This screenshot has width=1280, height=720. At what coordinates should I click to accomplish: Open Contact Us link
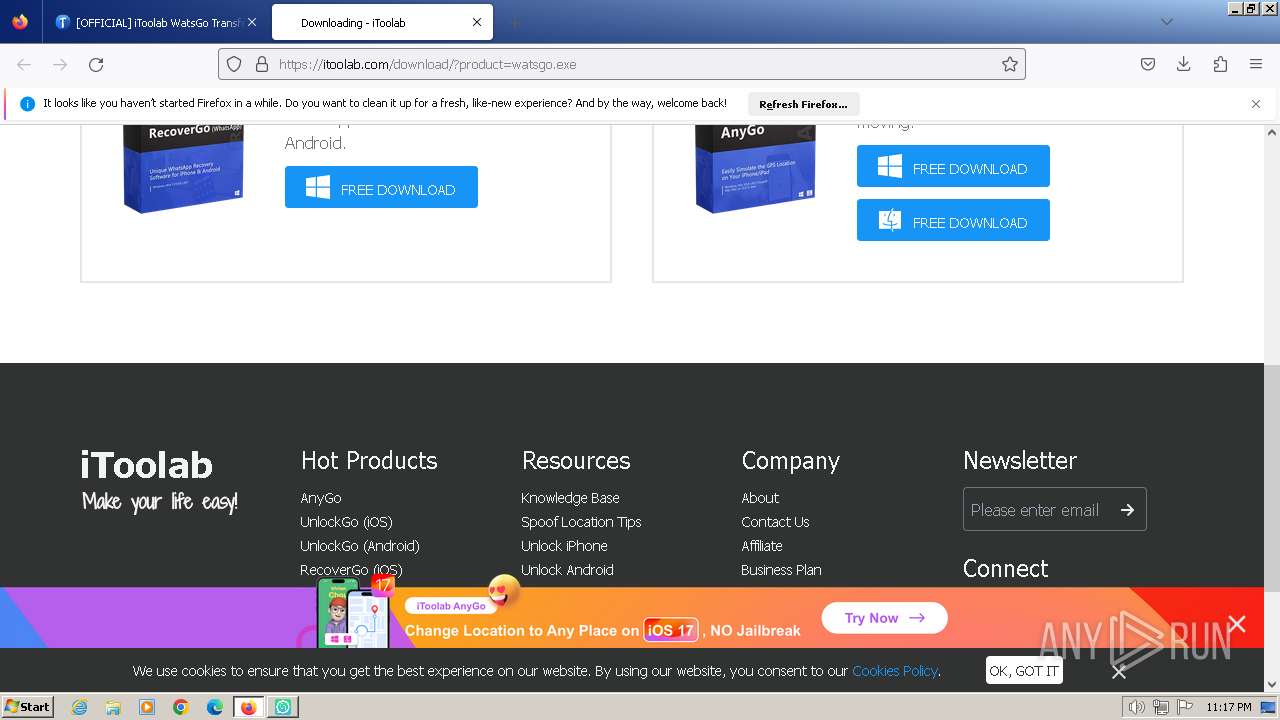(775, 522)
